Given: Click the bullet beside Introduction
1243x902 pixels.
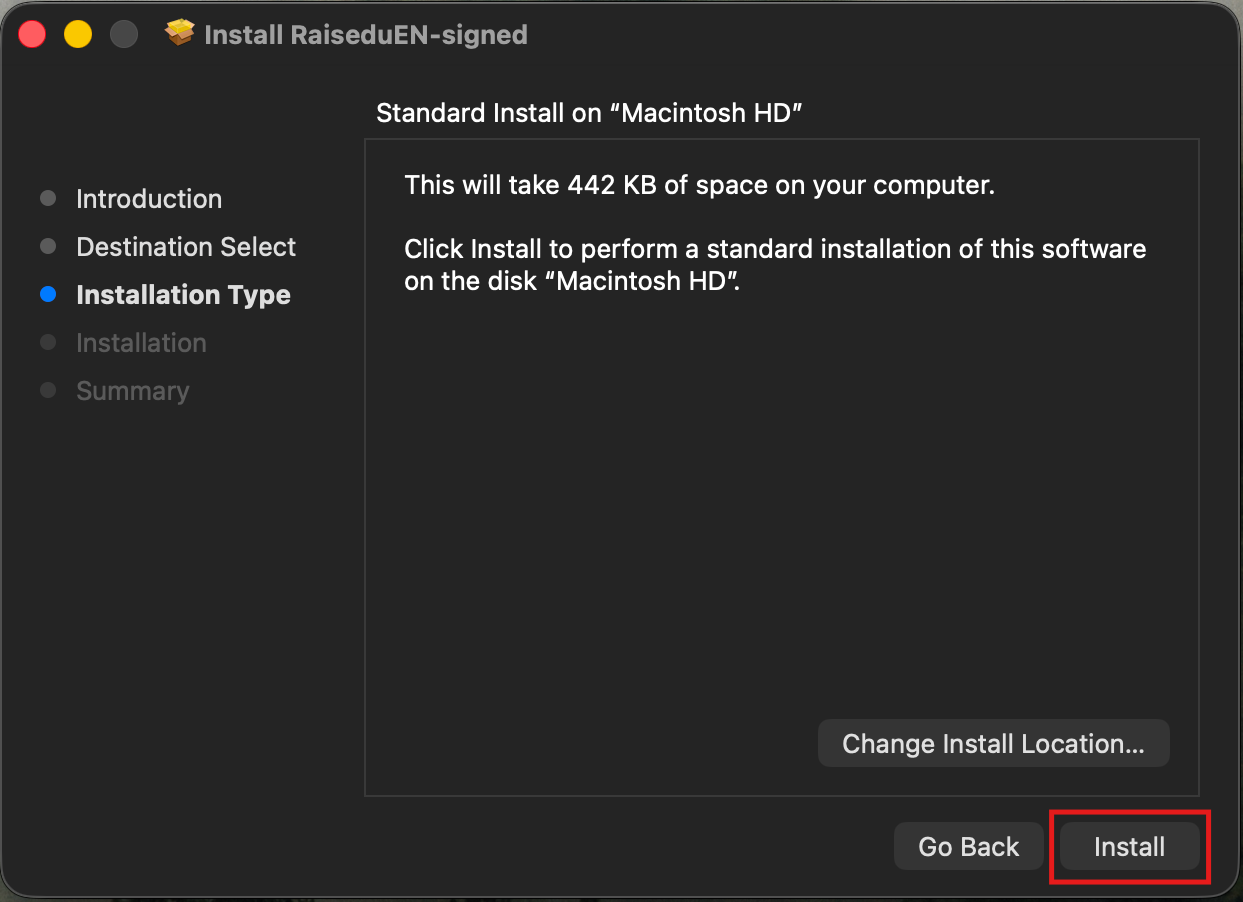Looking at the screenshot, I should pos(48,199).
